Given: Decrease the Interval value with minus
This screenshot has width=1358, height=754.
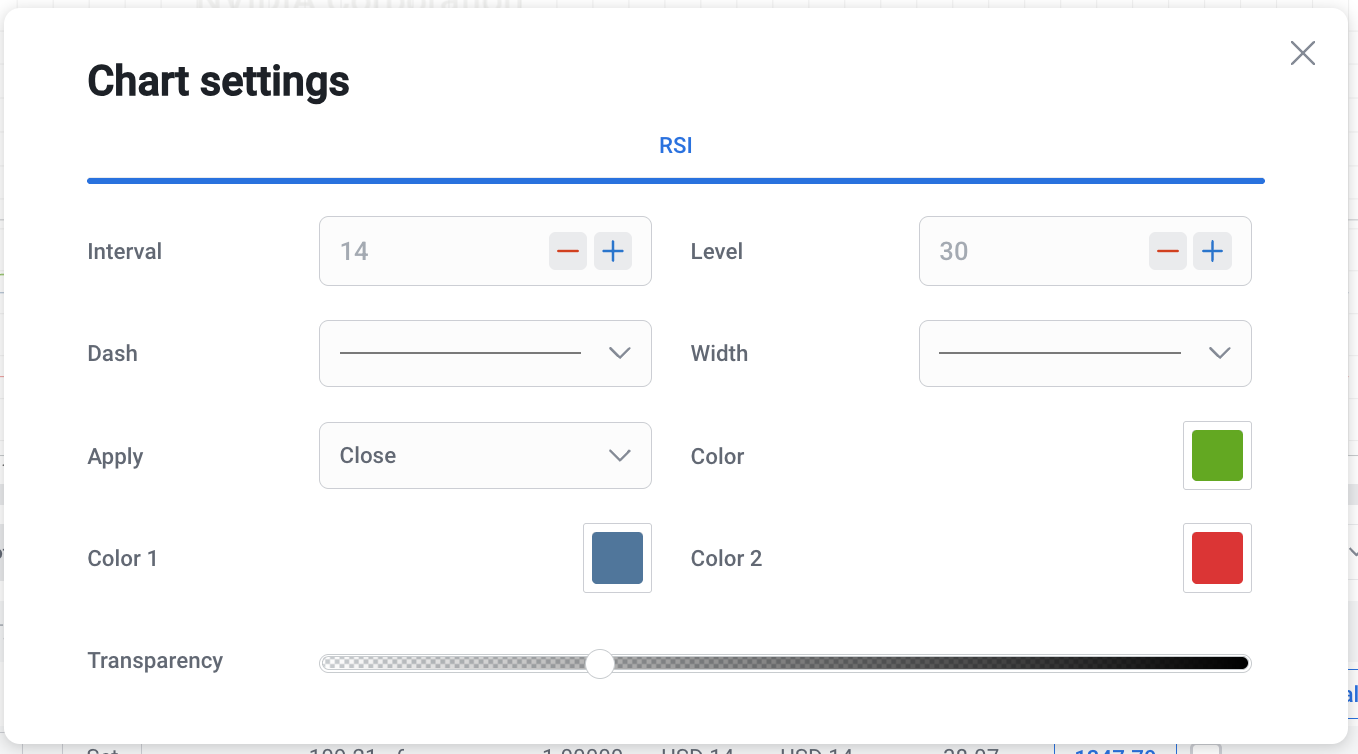Looking at the screenshot, I should [x=567, y=251].
